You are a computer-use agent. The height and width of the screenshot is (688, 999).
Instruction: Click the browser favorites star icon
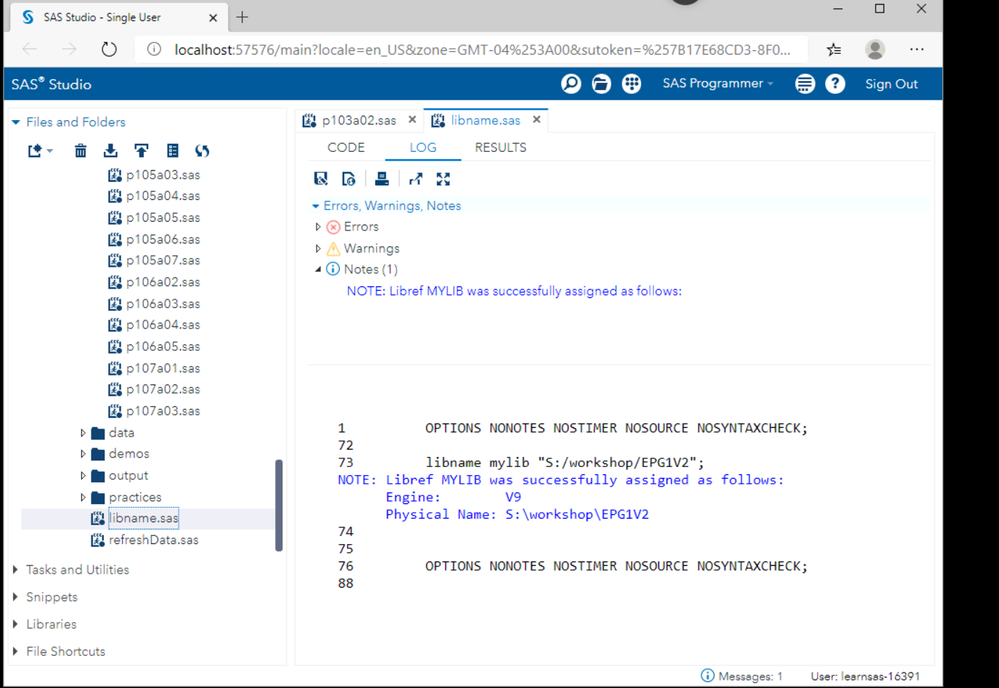(x=834, y=49)
